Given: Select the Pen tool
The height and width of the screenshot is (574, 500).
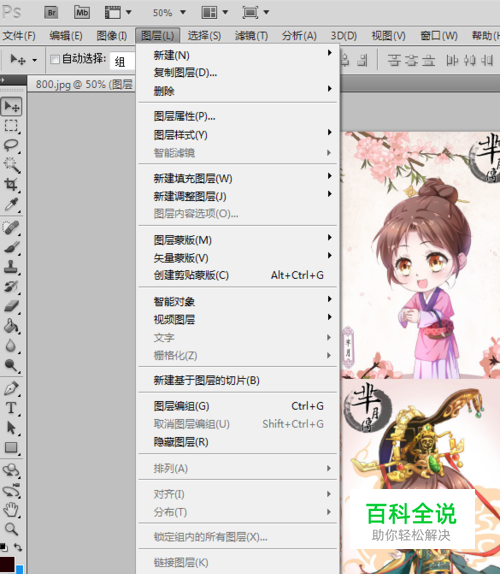Looking at the screenshot, I should pos(11,388).
